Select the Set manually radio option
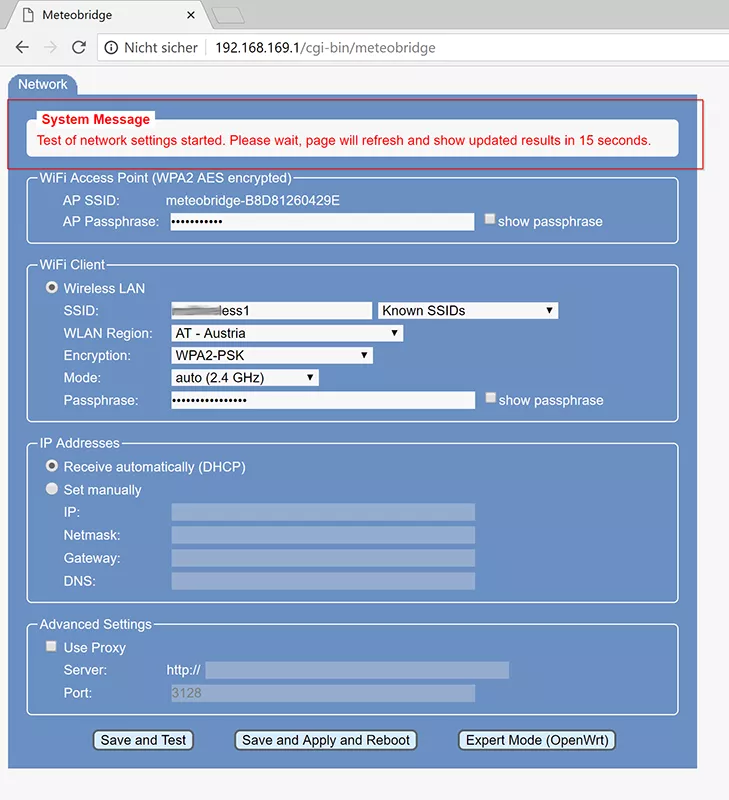The height and width of the screenshot is (800, 729). tap(52, 489)
